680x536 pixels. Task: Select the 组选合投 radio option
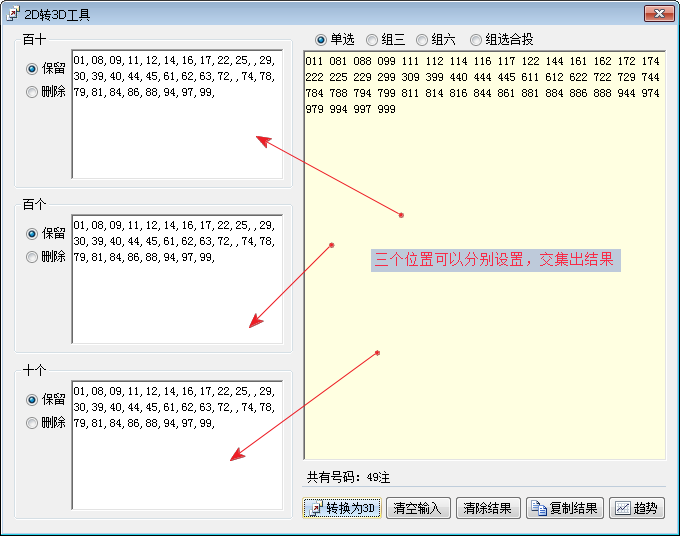point(475,40)
